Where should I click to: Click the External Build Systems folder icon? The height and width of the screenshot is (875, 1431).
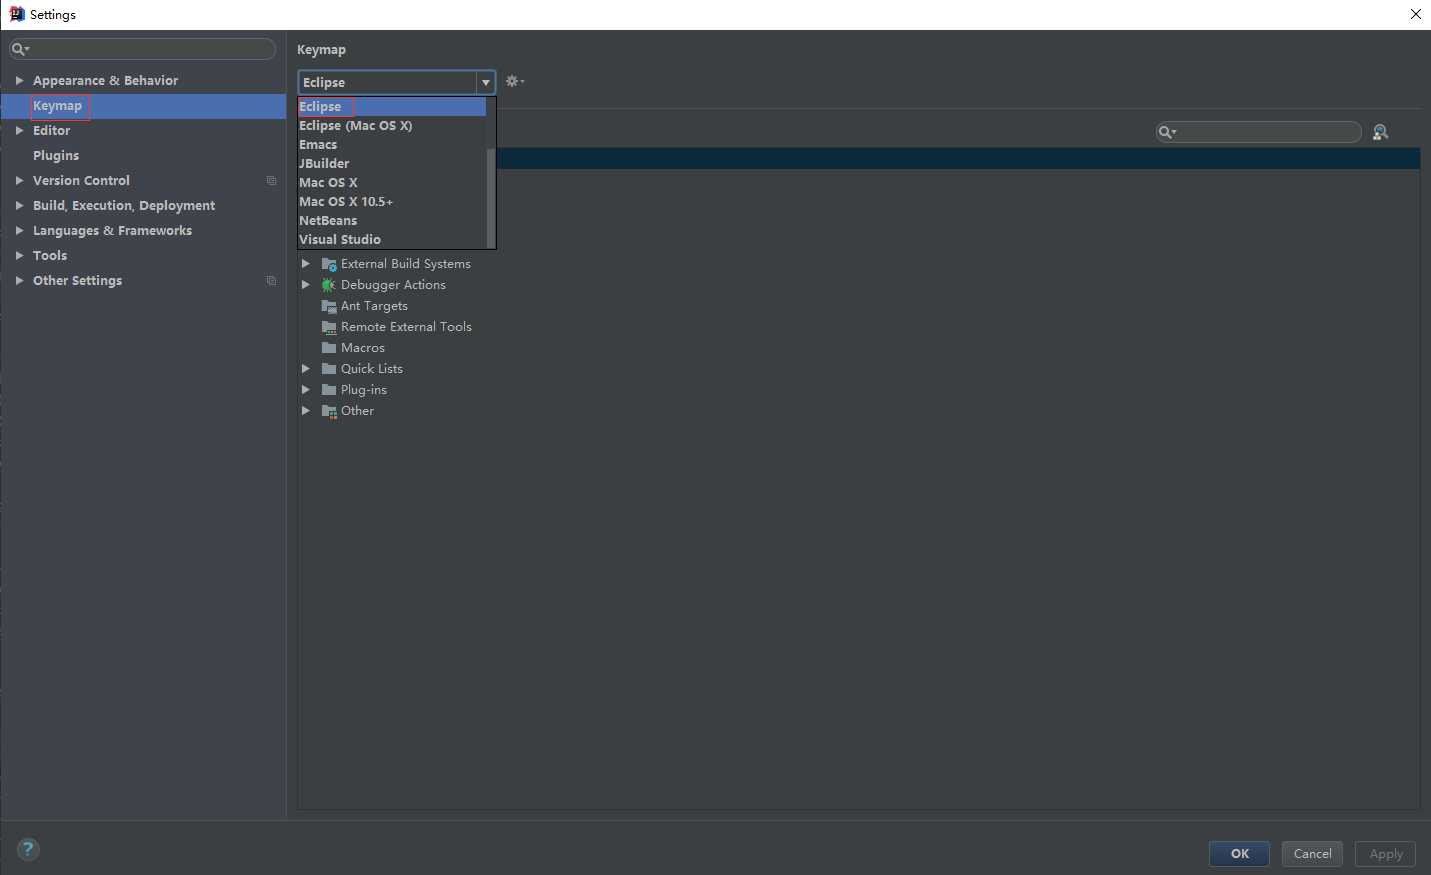pyautogui.click(x=329, y=264)
